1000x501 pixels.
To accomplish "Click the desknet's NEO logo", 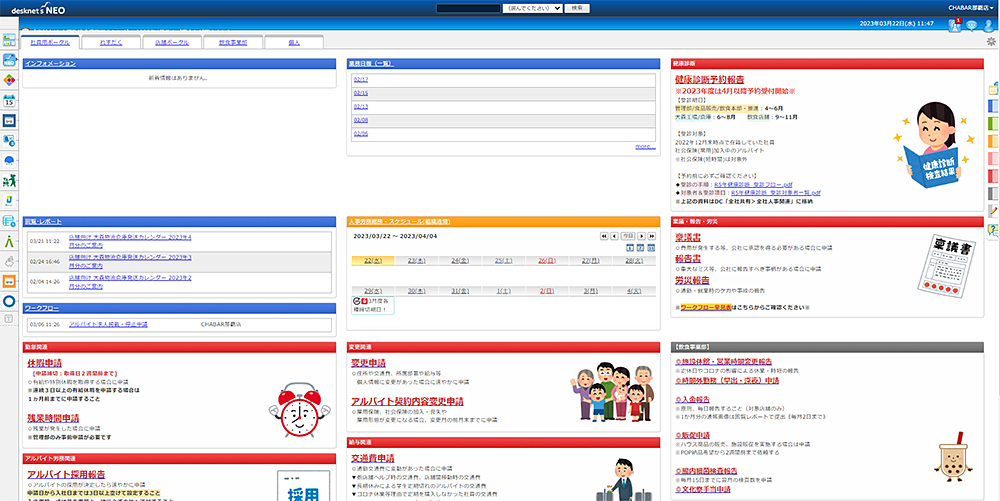I will (38, 10).
